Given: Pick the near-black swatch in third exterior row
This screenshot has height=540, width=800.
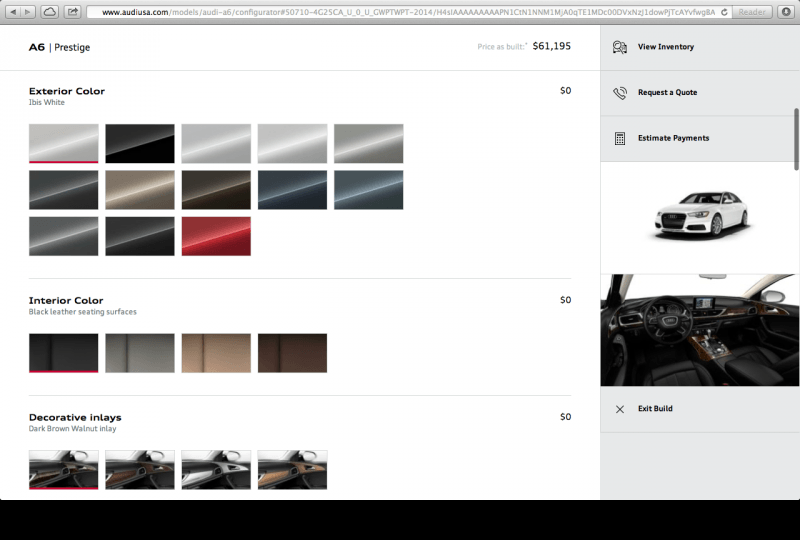Looking at the screenshot, I should (140, 236).
